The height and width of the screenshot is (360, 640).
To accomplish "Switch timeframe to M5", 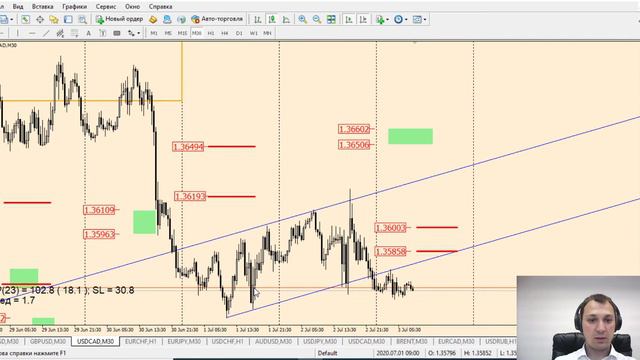I will click(x=168, y=33).
